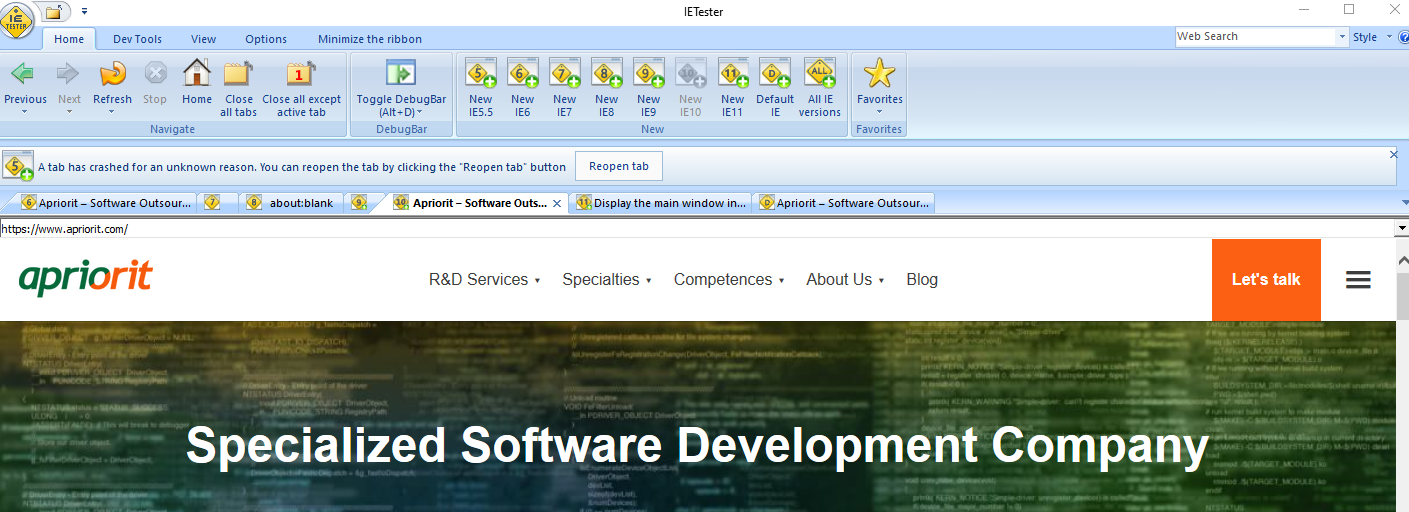Expand the Specialties website menu

pos(607,280)
